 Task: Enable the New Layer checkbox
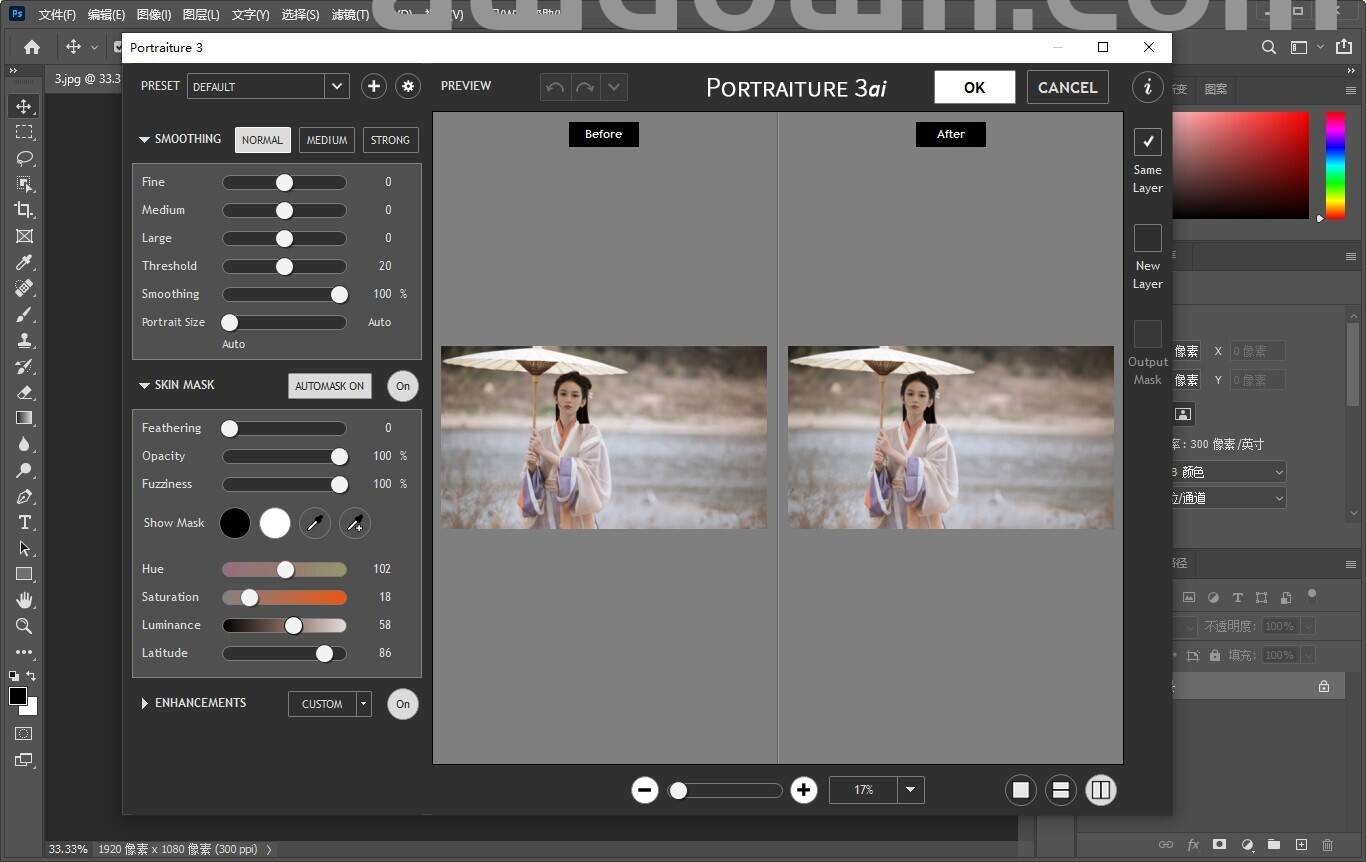point(1147,238)
